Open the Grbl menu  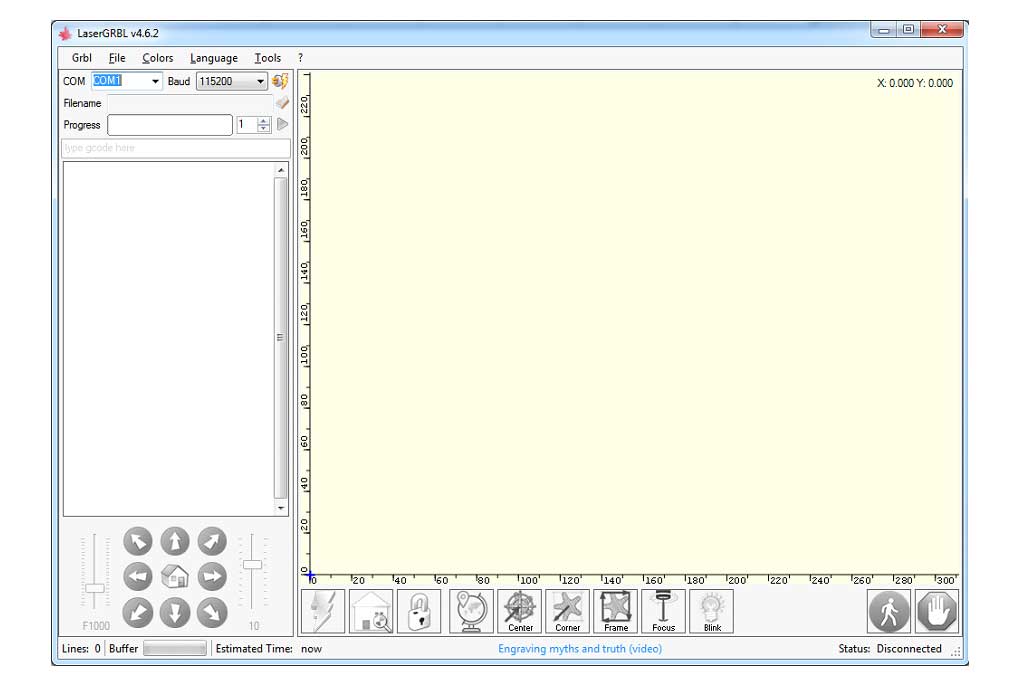tap(80, 57)
